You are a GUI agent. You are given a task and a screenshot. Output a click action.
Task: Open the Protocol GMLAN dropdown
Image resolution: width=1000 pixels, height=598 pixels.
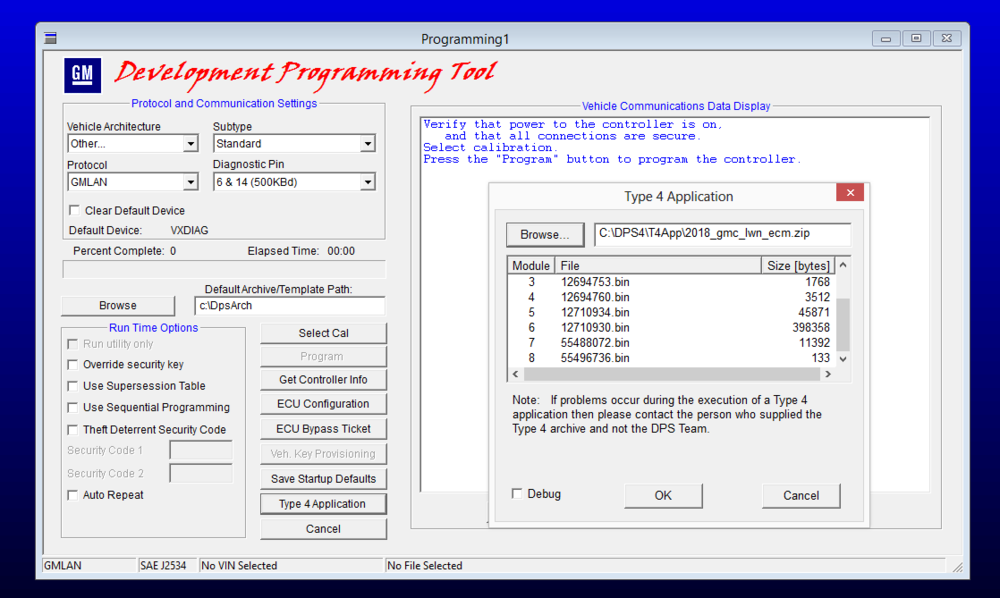coord(190,182)
